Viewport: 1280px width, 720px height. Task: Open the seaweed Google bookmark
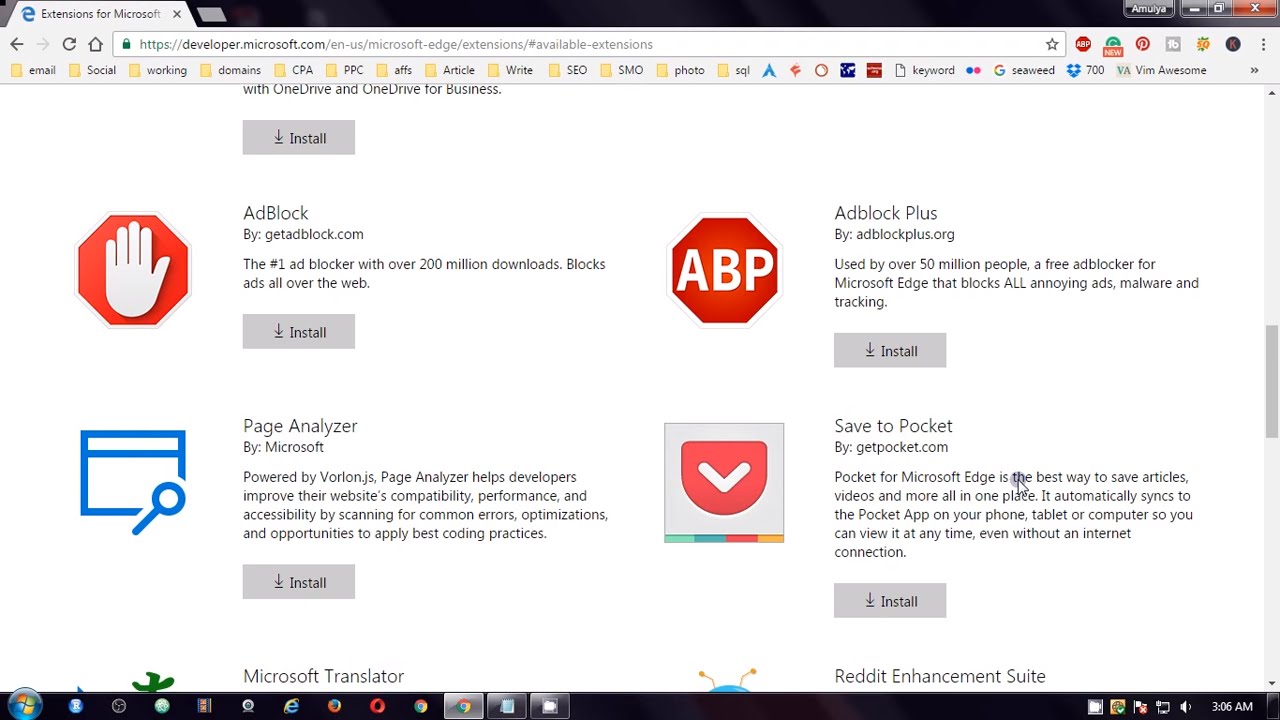(x=1023, y=70)
